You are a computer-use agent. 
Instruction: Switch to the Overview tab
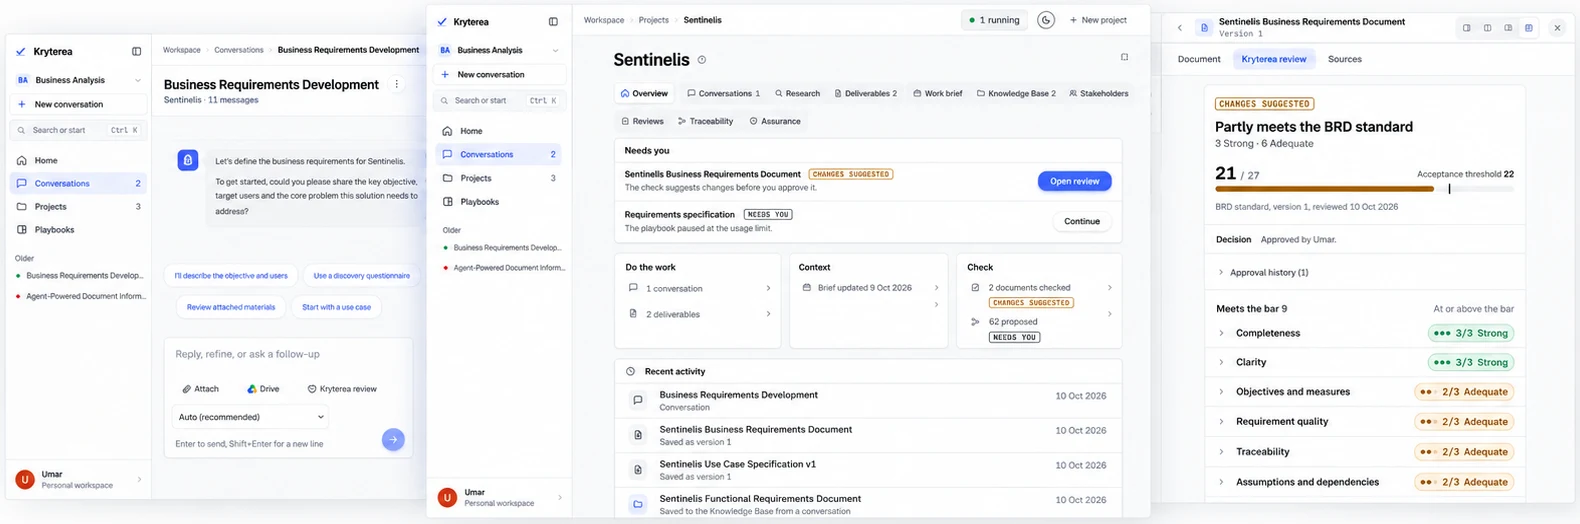click(x=644, y=93)
